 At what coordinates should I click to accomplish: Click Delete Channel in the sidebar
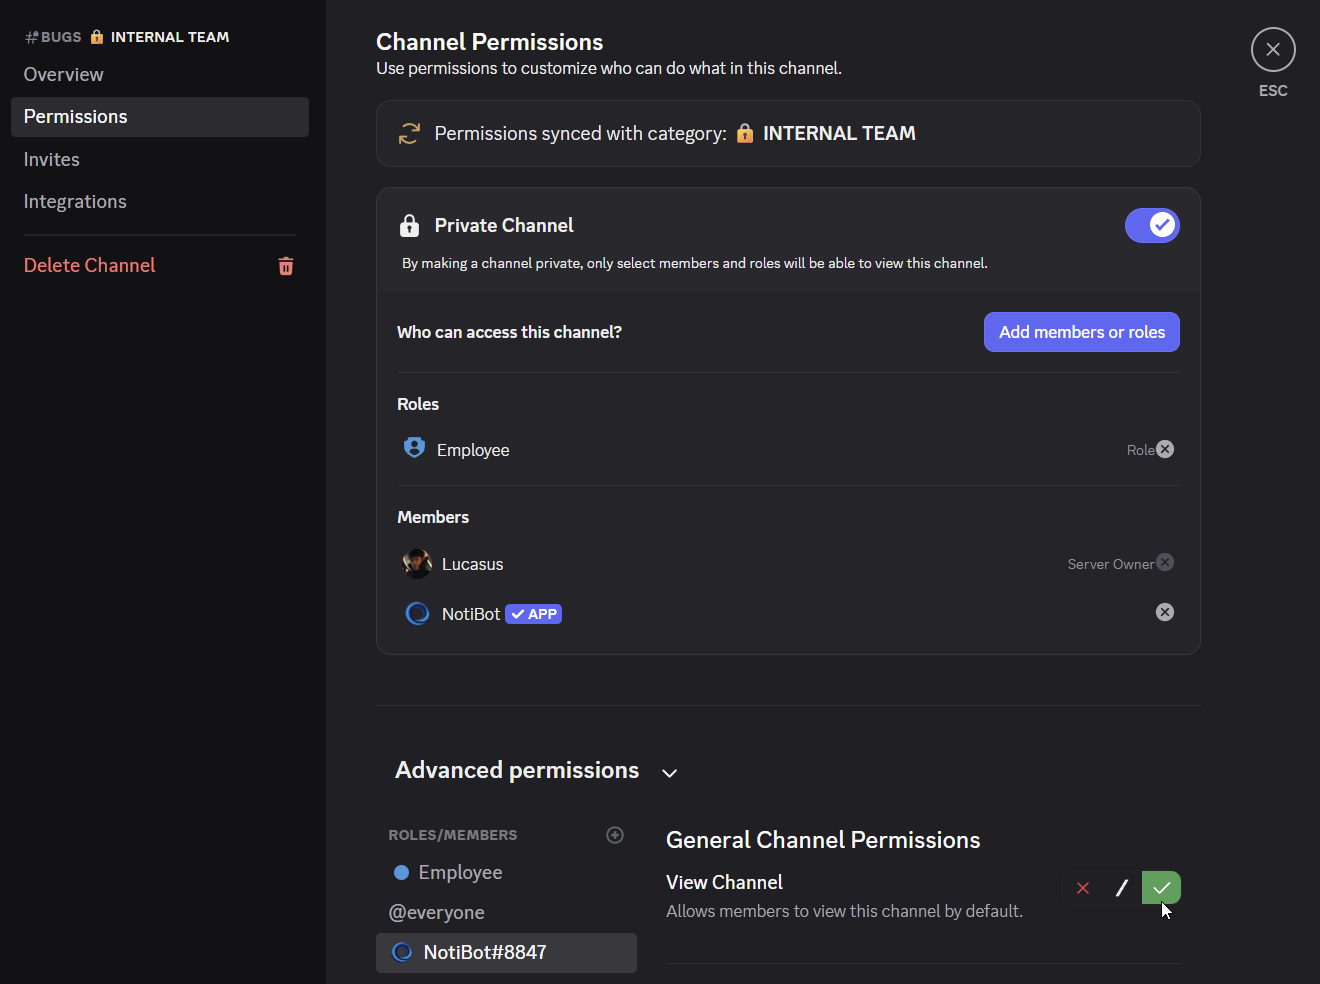pyautogui.click(x=89, y=265)
